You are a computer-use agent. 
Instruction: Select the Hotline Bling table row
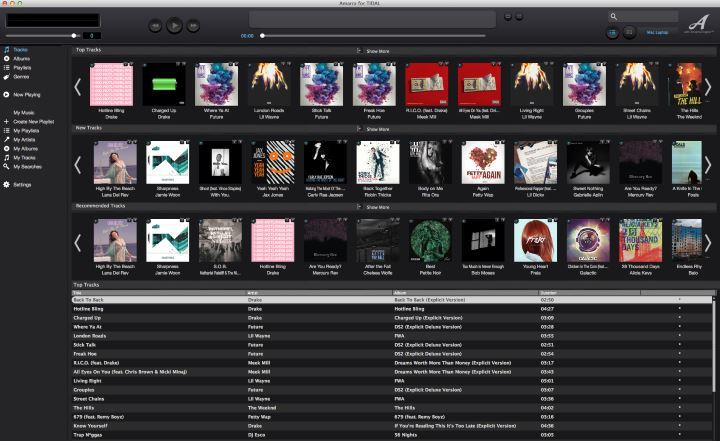(x=392, y=309)
